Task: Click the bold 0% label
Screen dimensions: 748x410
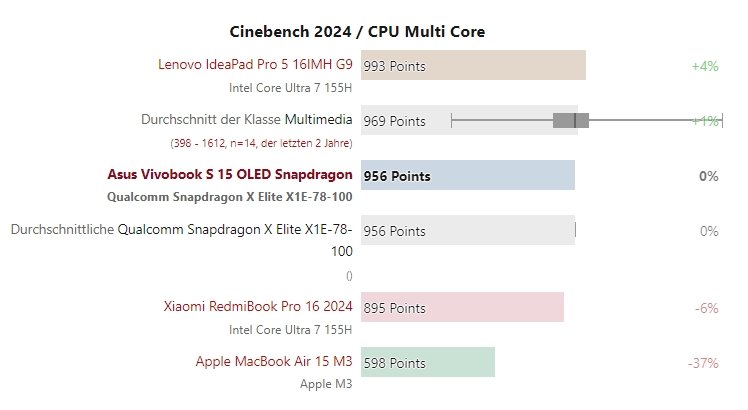Action: click(709, 176)
